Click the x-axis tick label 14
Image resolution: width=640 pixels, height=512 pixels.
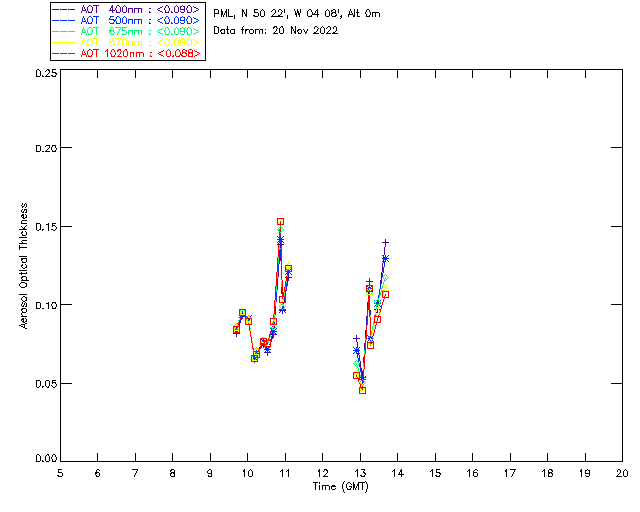click(398, 473)
